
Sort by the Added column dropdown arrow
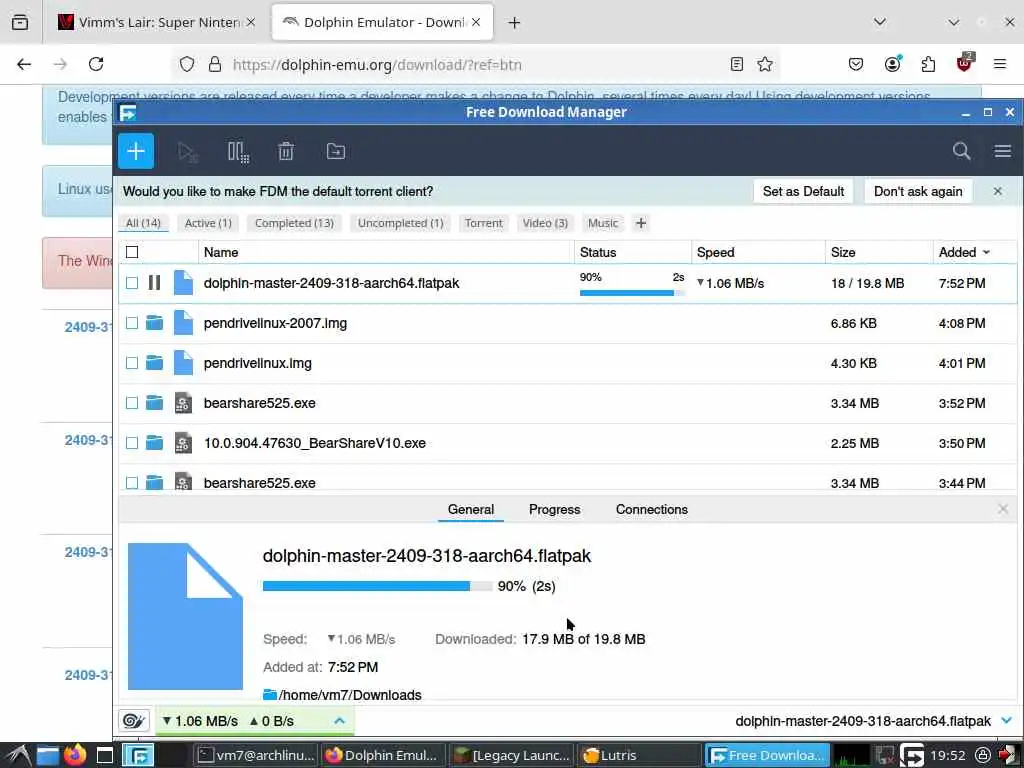point(986,252)
